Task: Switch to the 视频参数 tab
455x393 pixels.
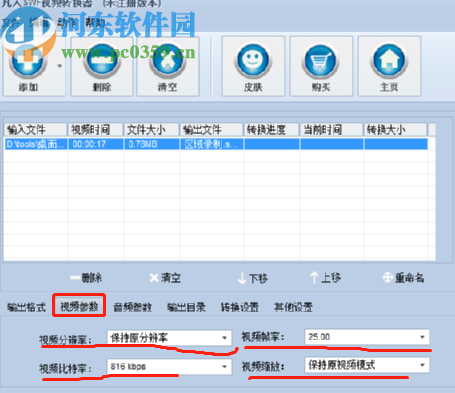Action: [79, 306]
